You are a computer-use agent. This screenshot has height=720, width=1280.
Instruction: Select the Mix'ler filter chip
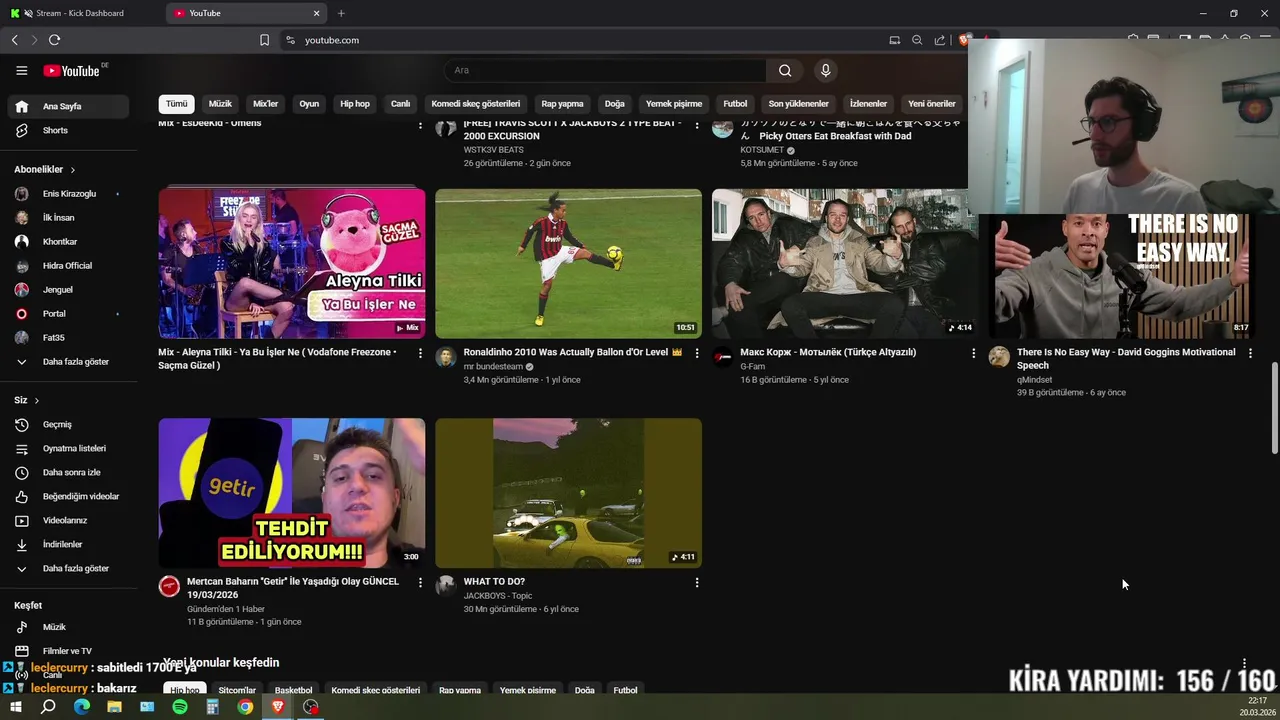pyautogui.click(x=266, y=104)
